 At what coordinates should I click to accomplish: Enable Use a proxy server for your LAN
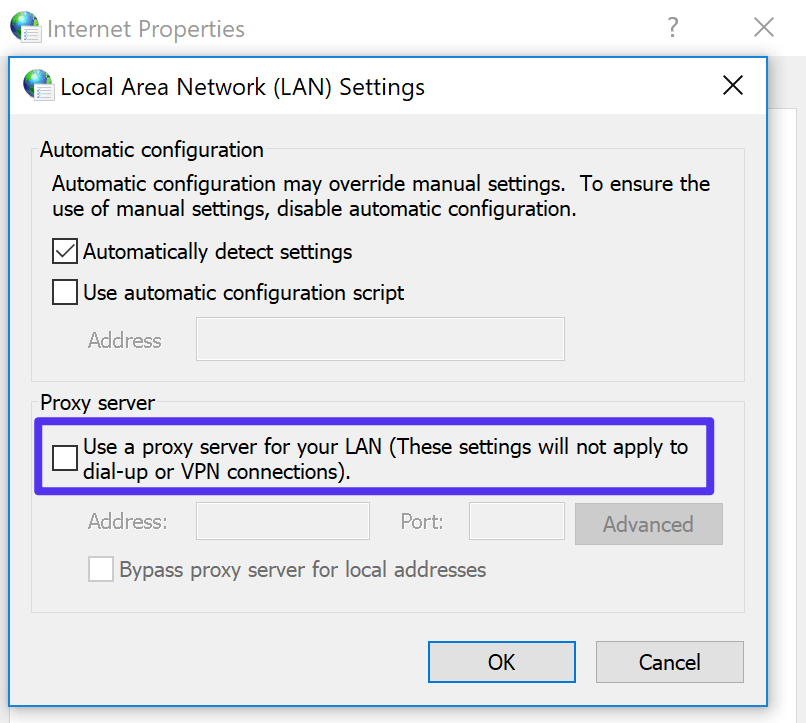click(x=64, y=458)
